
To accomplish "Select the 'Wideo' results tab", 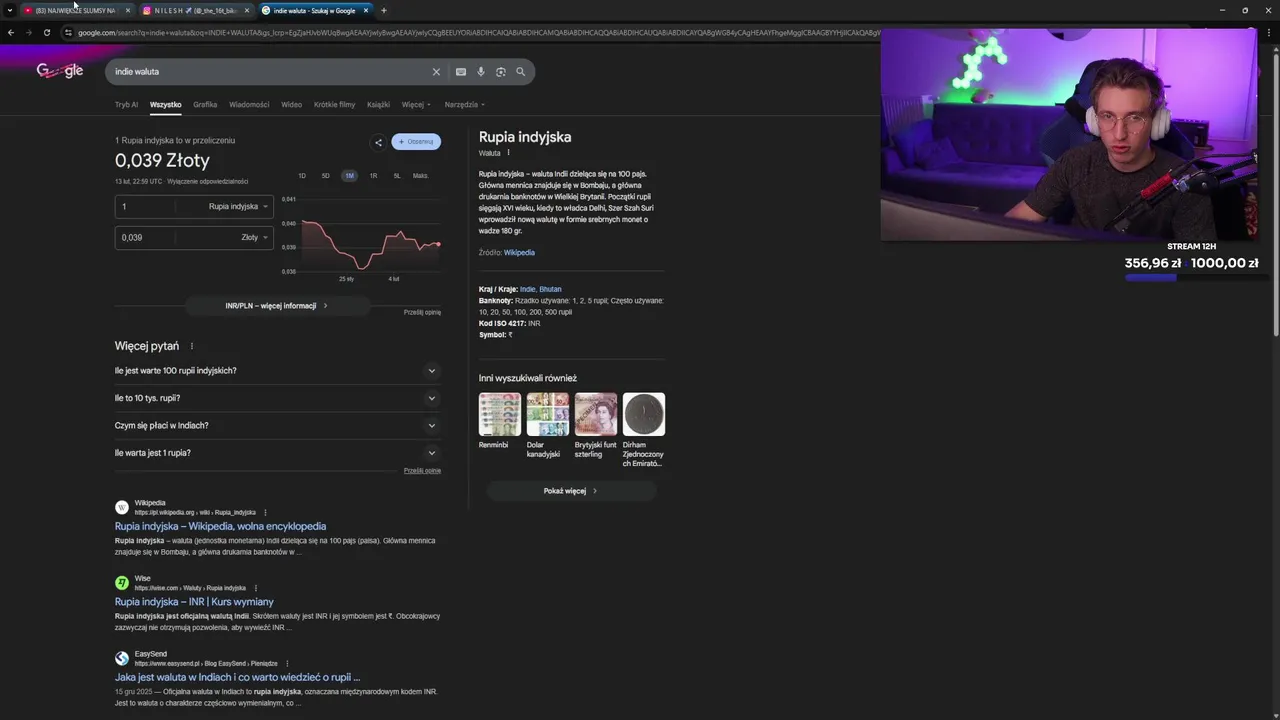I will point(291,104).
